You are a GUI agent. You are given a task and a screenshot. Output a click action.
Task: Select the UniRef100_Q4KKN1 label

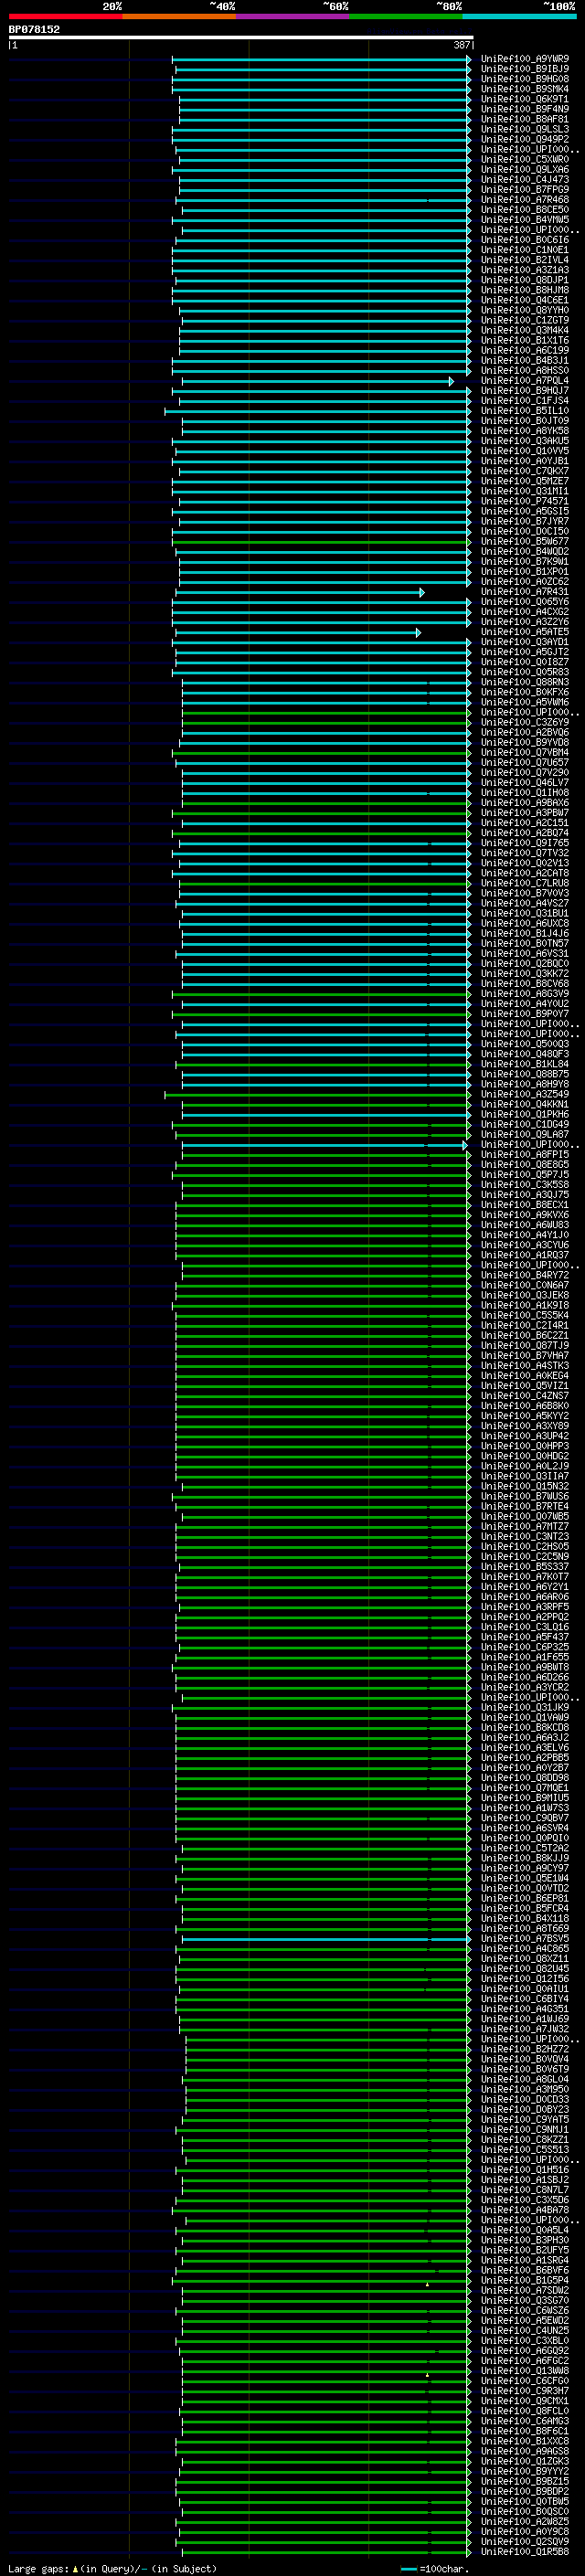point(525,1104)
